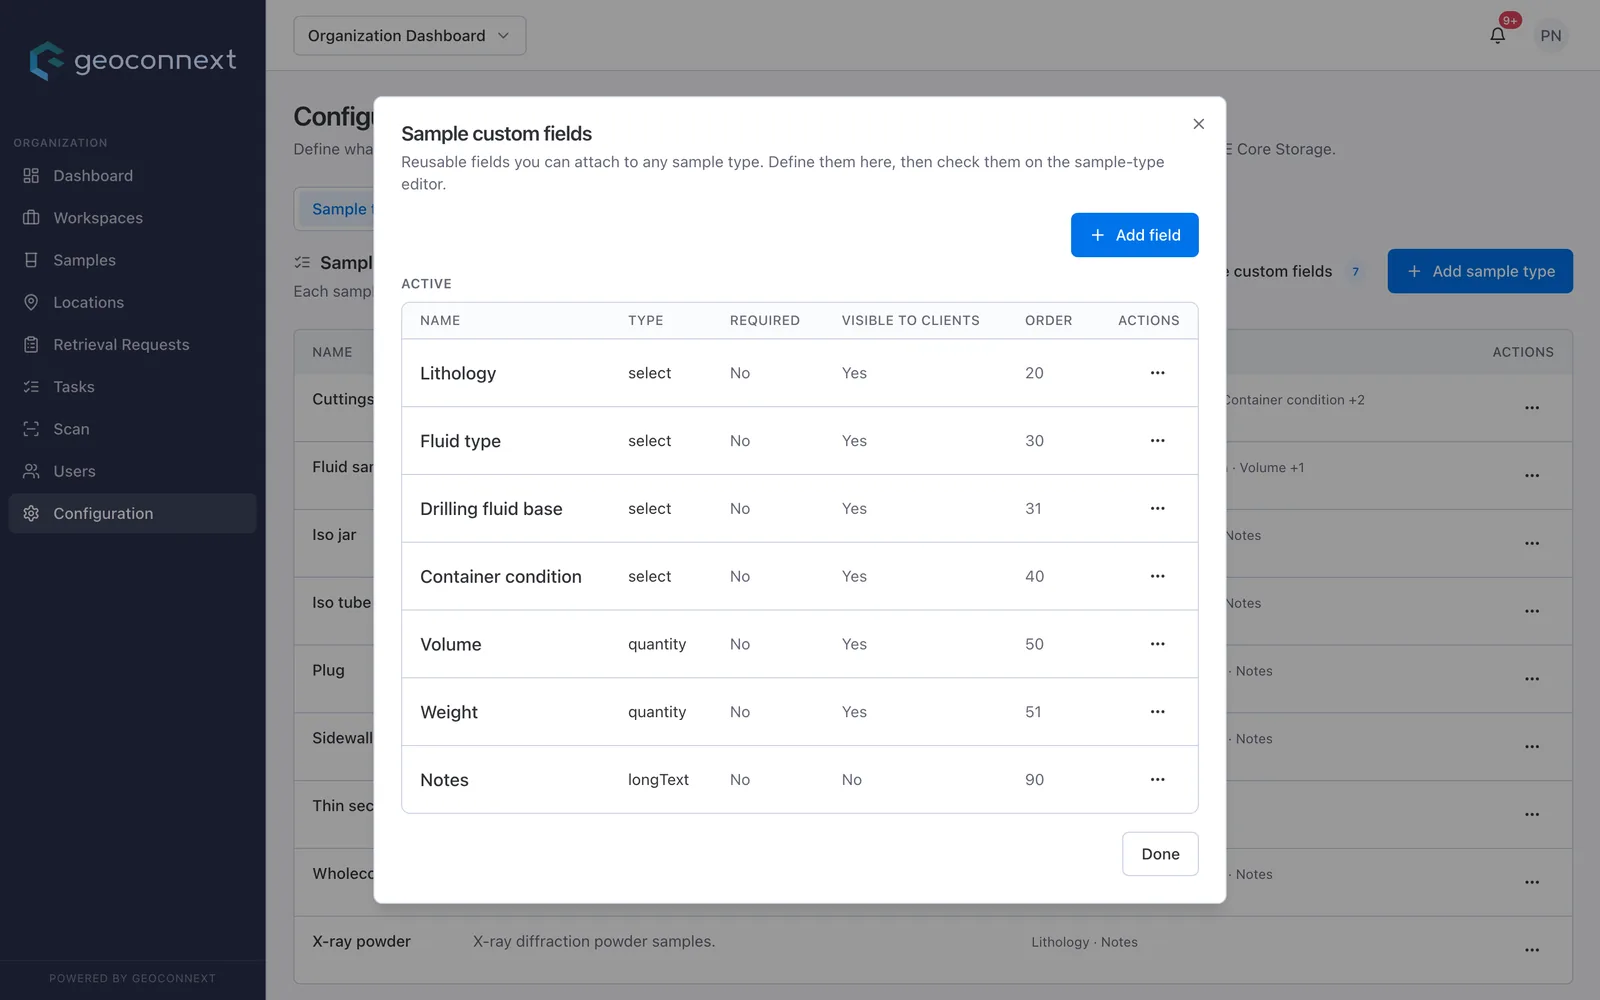Image resolution: width=1600 pixels, height=1000 pixels.
Task: Open actions menu for Container condition field
Action: click(1157, 577)
